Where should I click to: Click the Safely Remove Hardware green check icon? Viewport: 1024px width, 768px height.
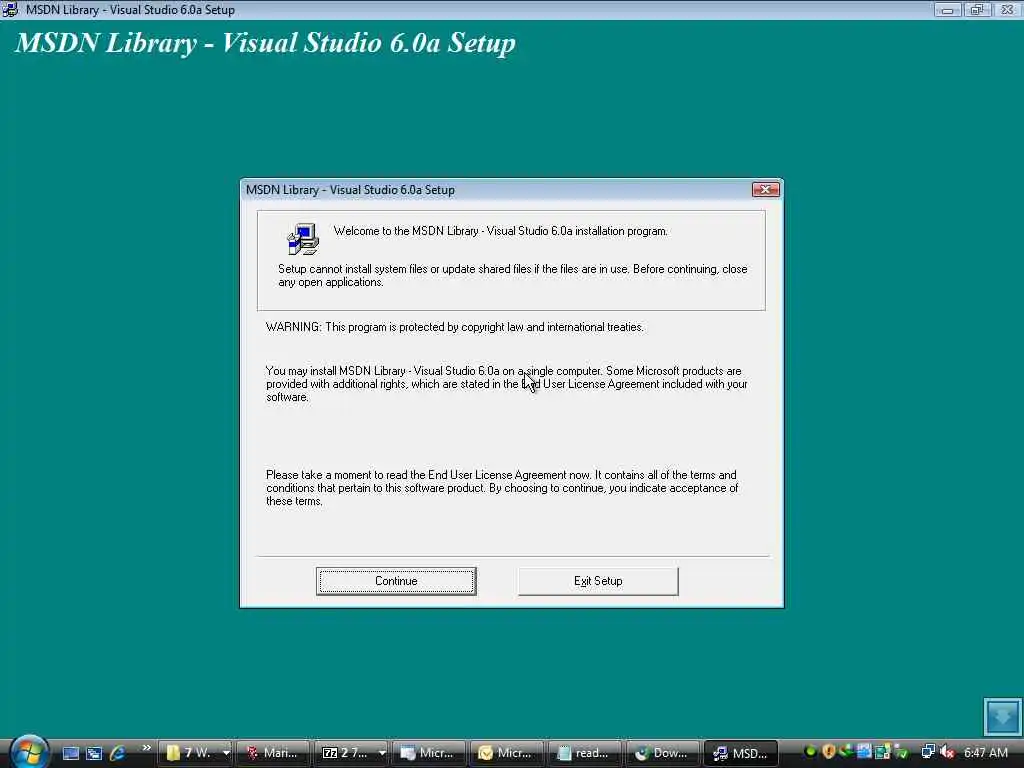(901, 752)
